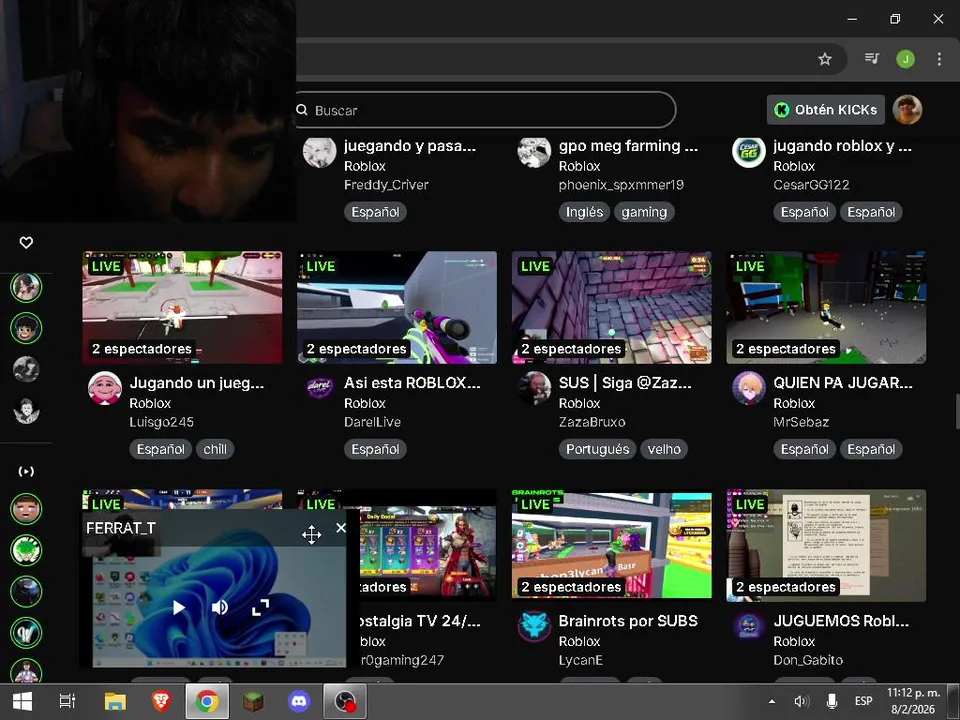Open Discord from the taskbar
The image size is (960, 720).
pyautogui.click(x=299, y=701)
